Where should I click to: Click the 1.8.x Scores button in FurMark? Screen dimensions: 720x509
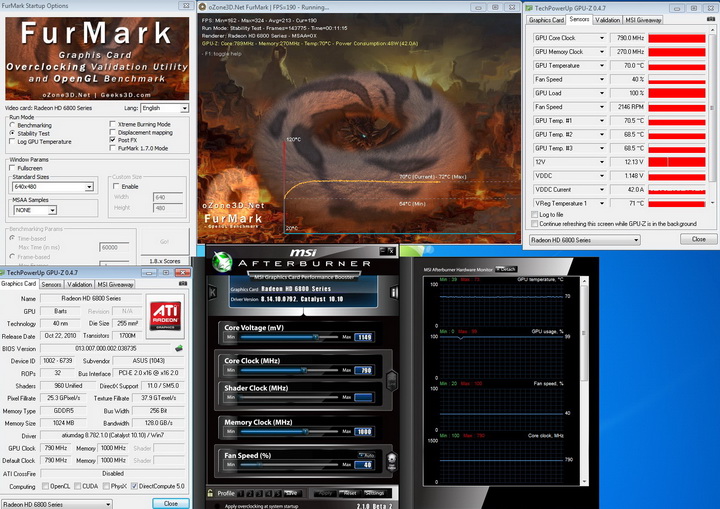pyautogui.click(x=165, y=260)
